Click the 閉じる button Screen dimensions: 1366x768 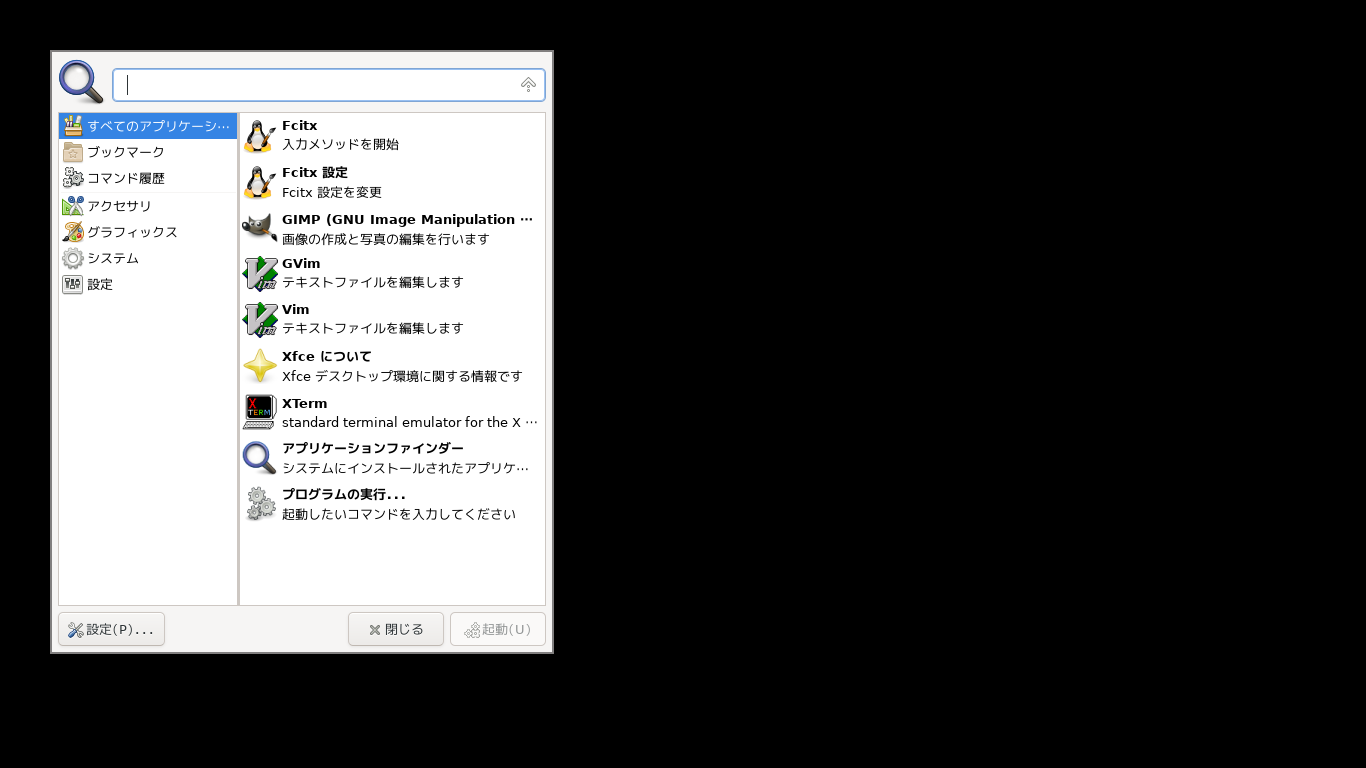pos(396,629)
